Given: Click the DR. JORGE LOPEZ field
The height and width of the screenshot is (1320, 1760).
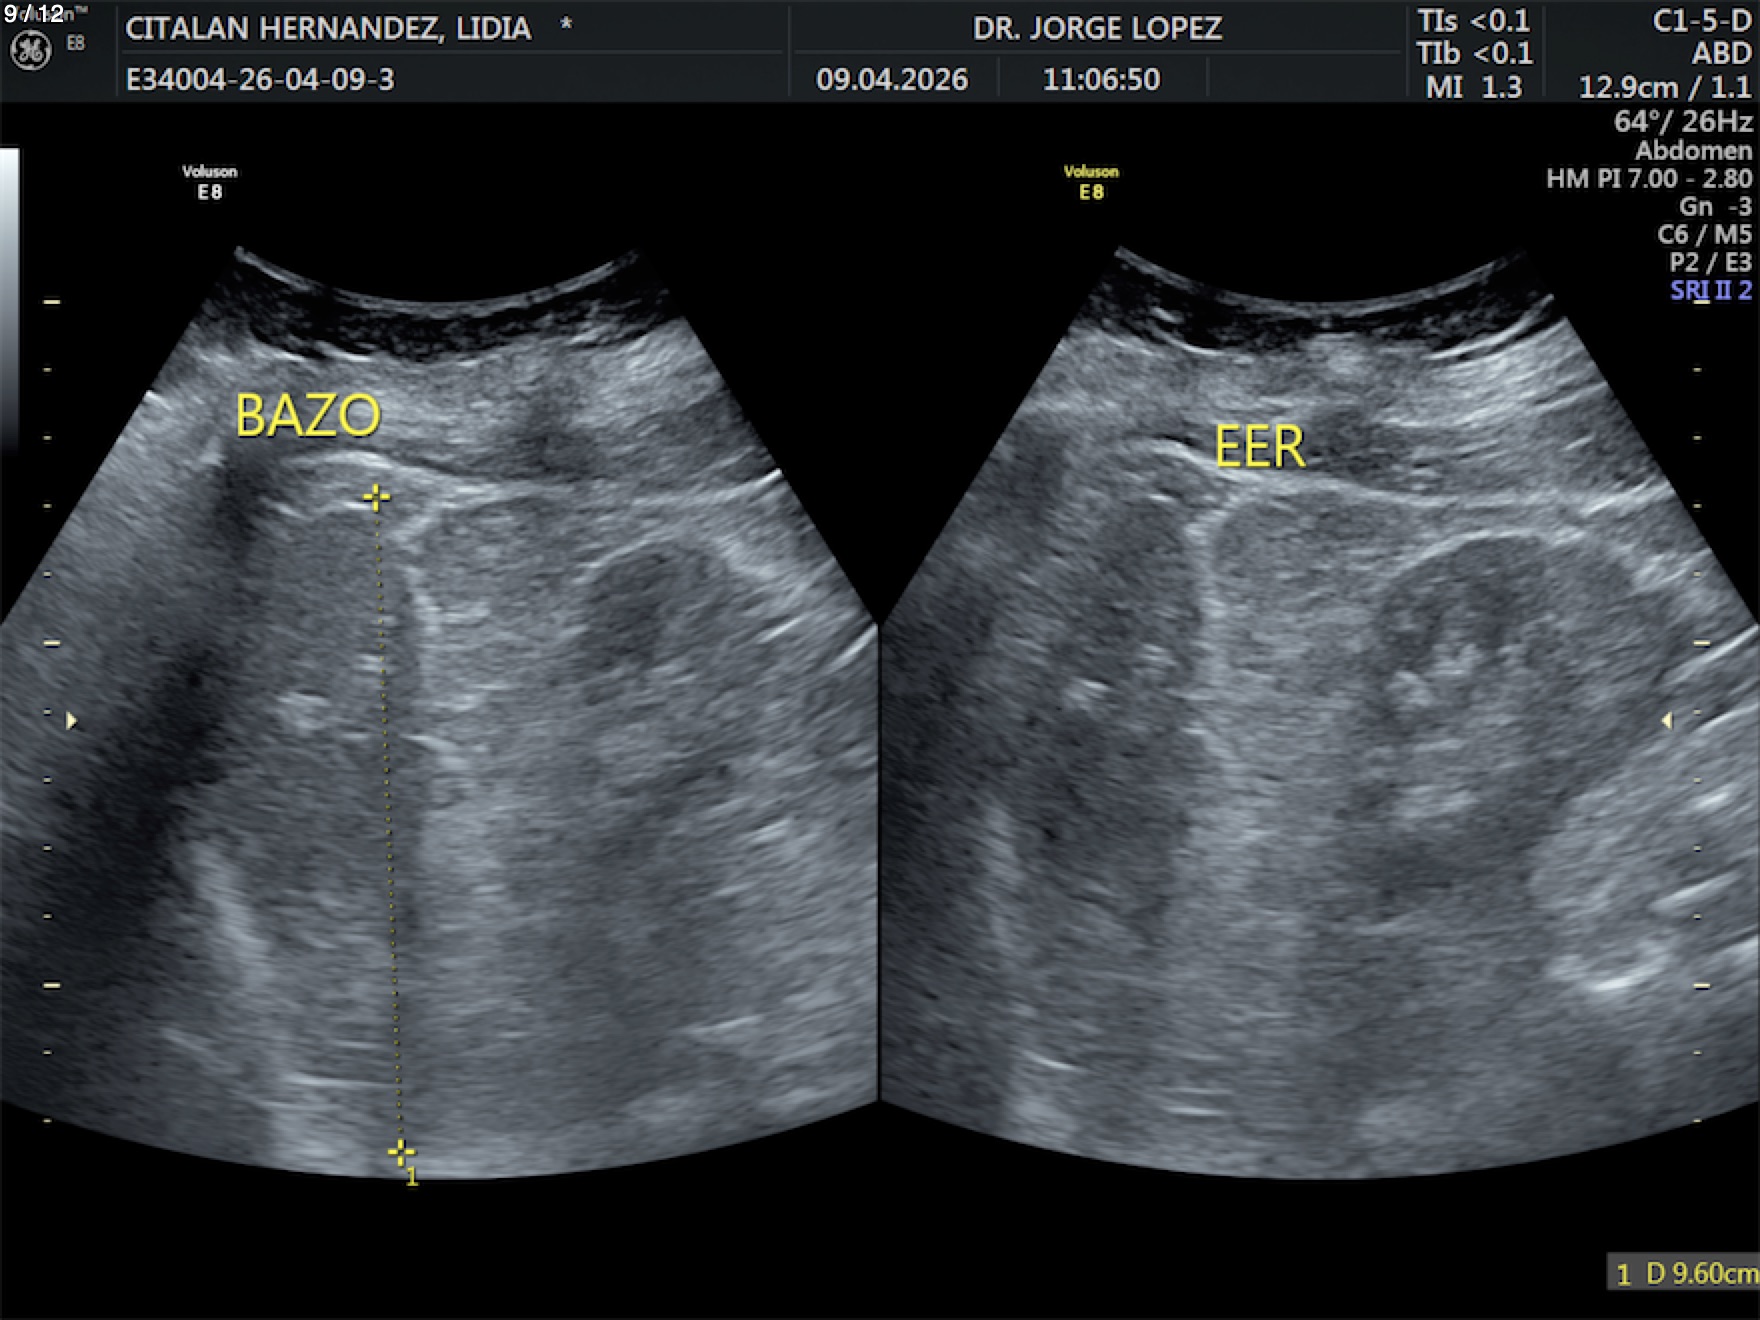Looking at the screenshot, I should coord(1097,28).
